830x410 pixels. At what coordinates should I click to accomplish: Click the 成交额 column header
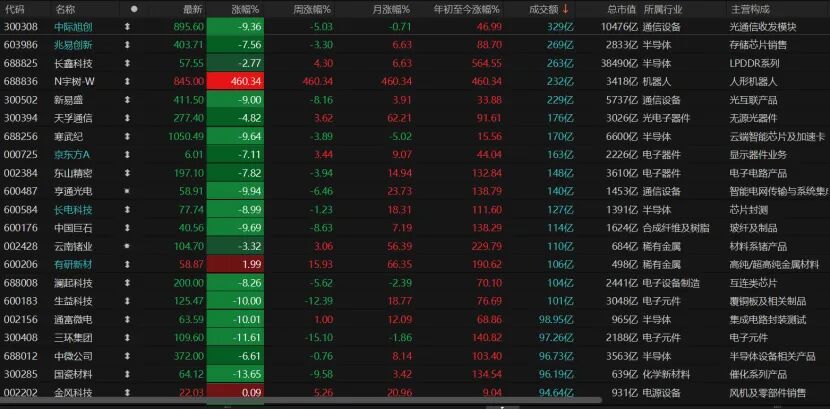pos(544,9)
